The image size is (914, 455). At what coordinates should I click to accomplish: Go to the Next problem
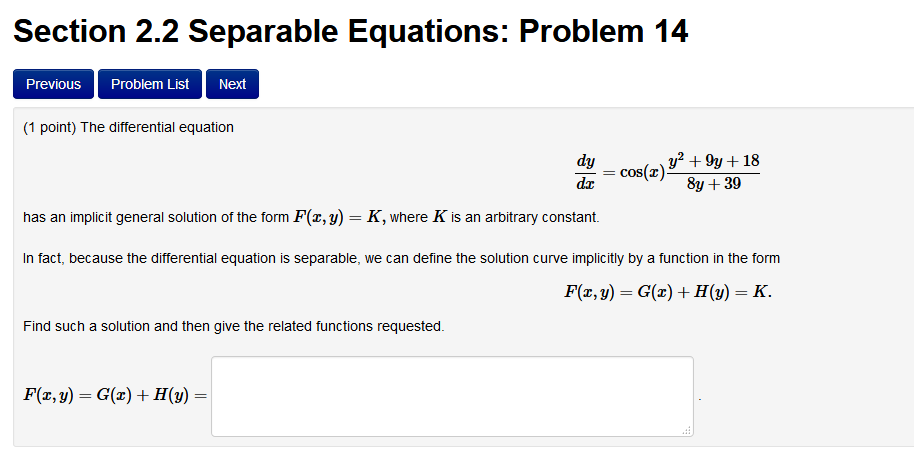[232, 84]
